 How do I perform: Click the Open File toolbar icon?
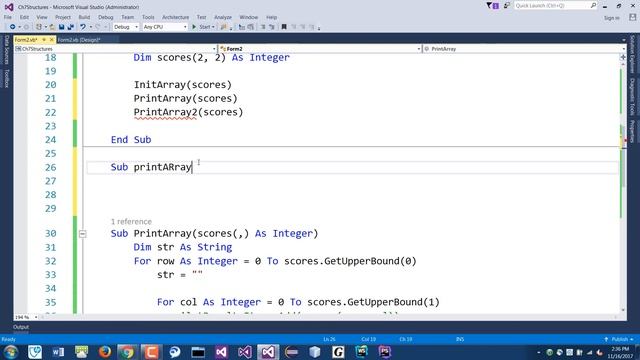[52, 27]
